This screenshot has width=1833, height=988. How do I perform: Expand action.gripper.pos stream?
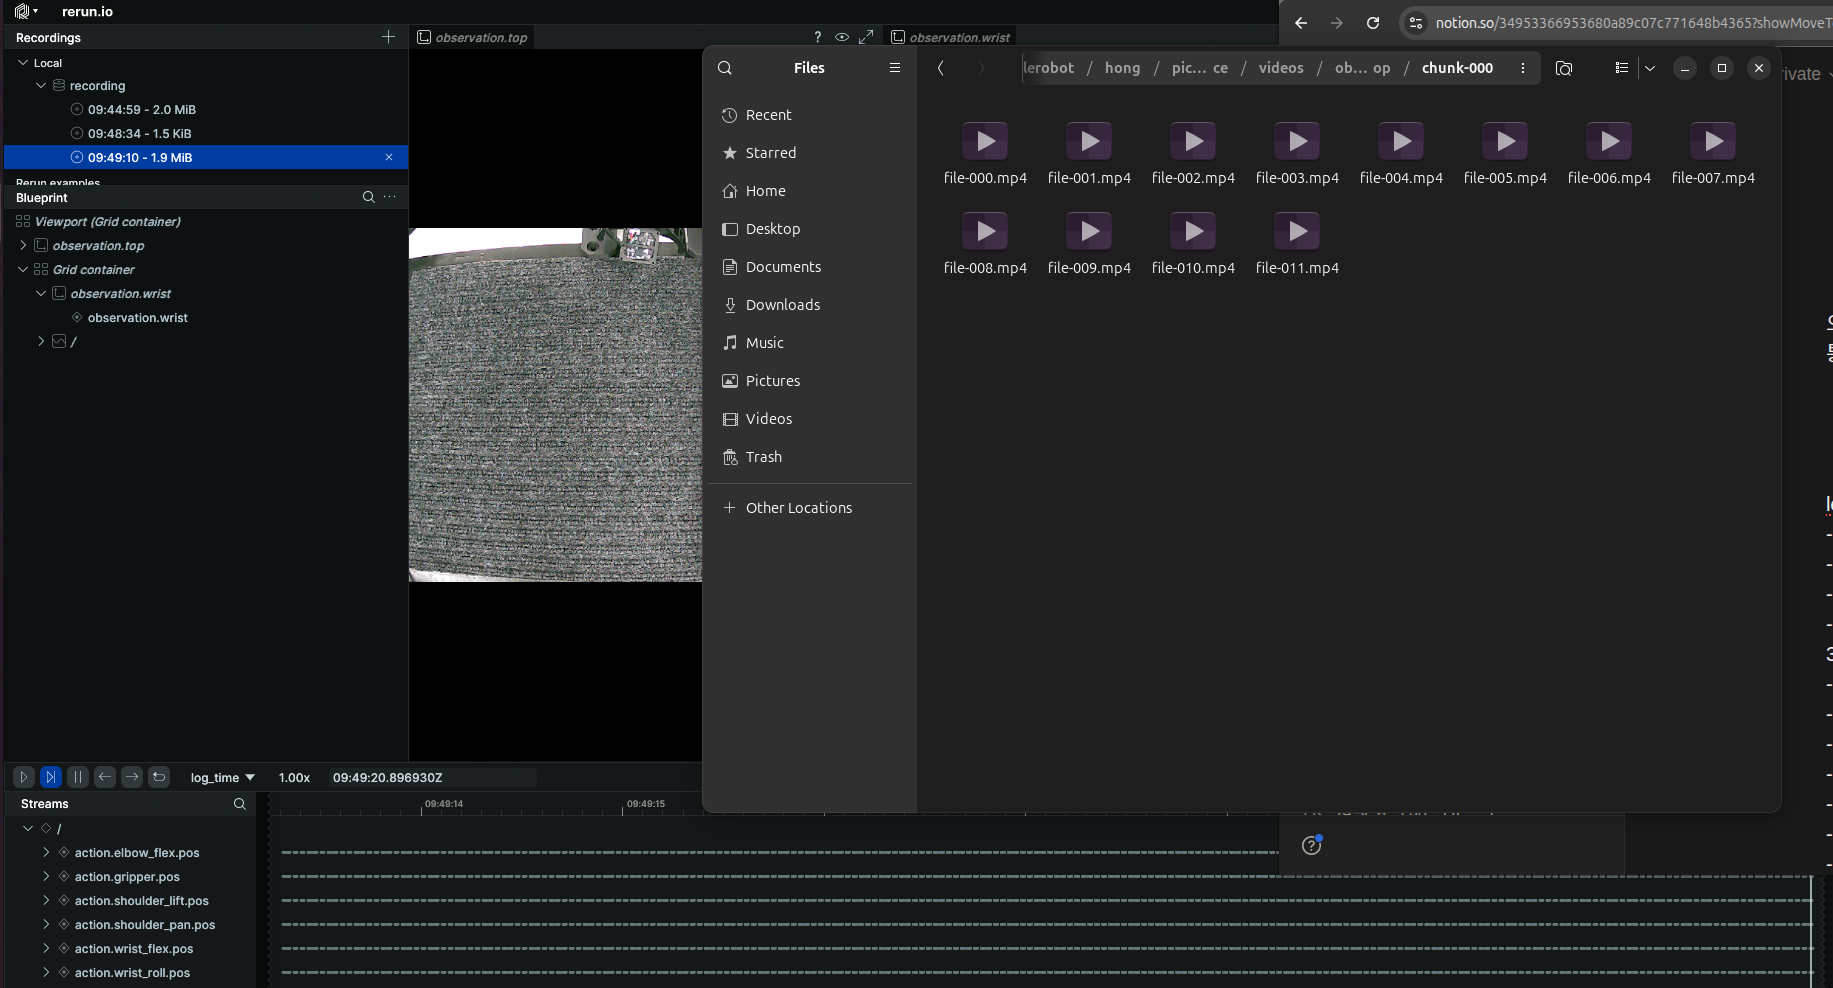(x=46, y=876)
